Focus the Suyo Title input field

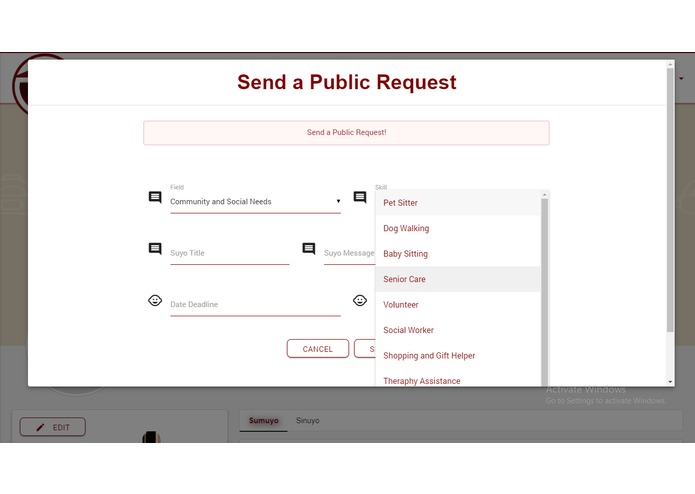[230, 253]
